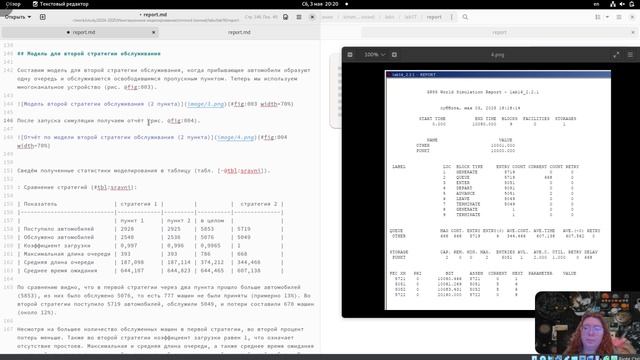Switch to the modified report.md tab
640x360 pixels.
pos(80,32)
